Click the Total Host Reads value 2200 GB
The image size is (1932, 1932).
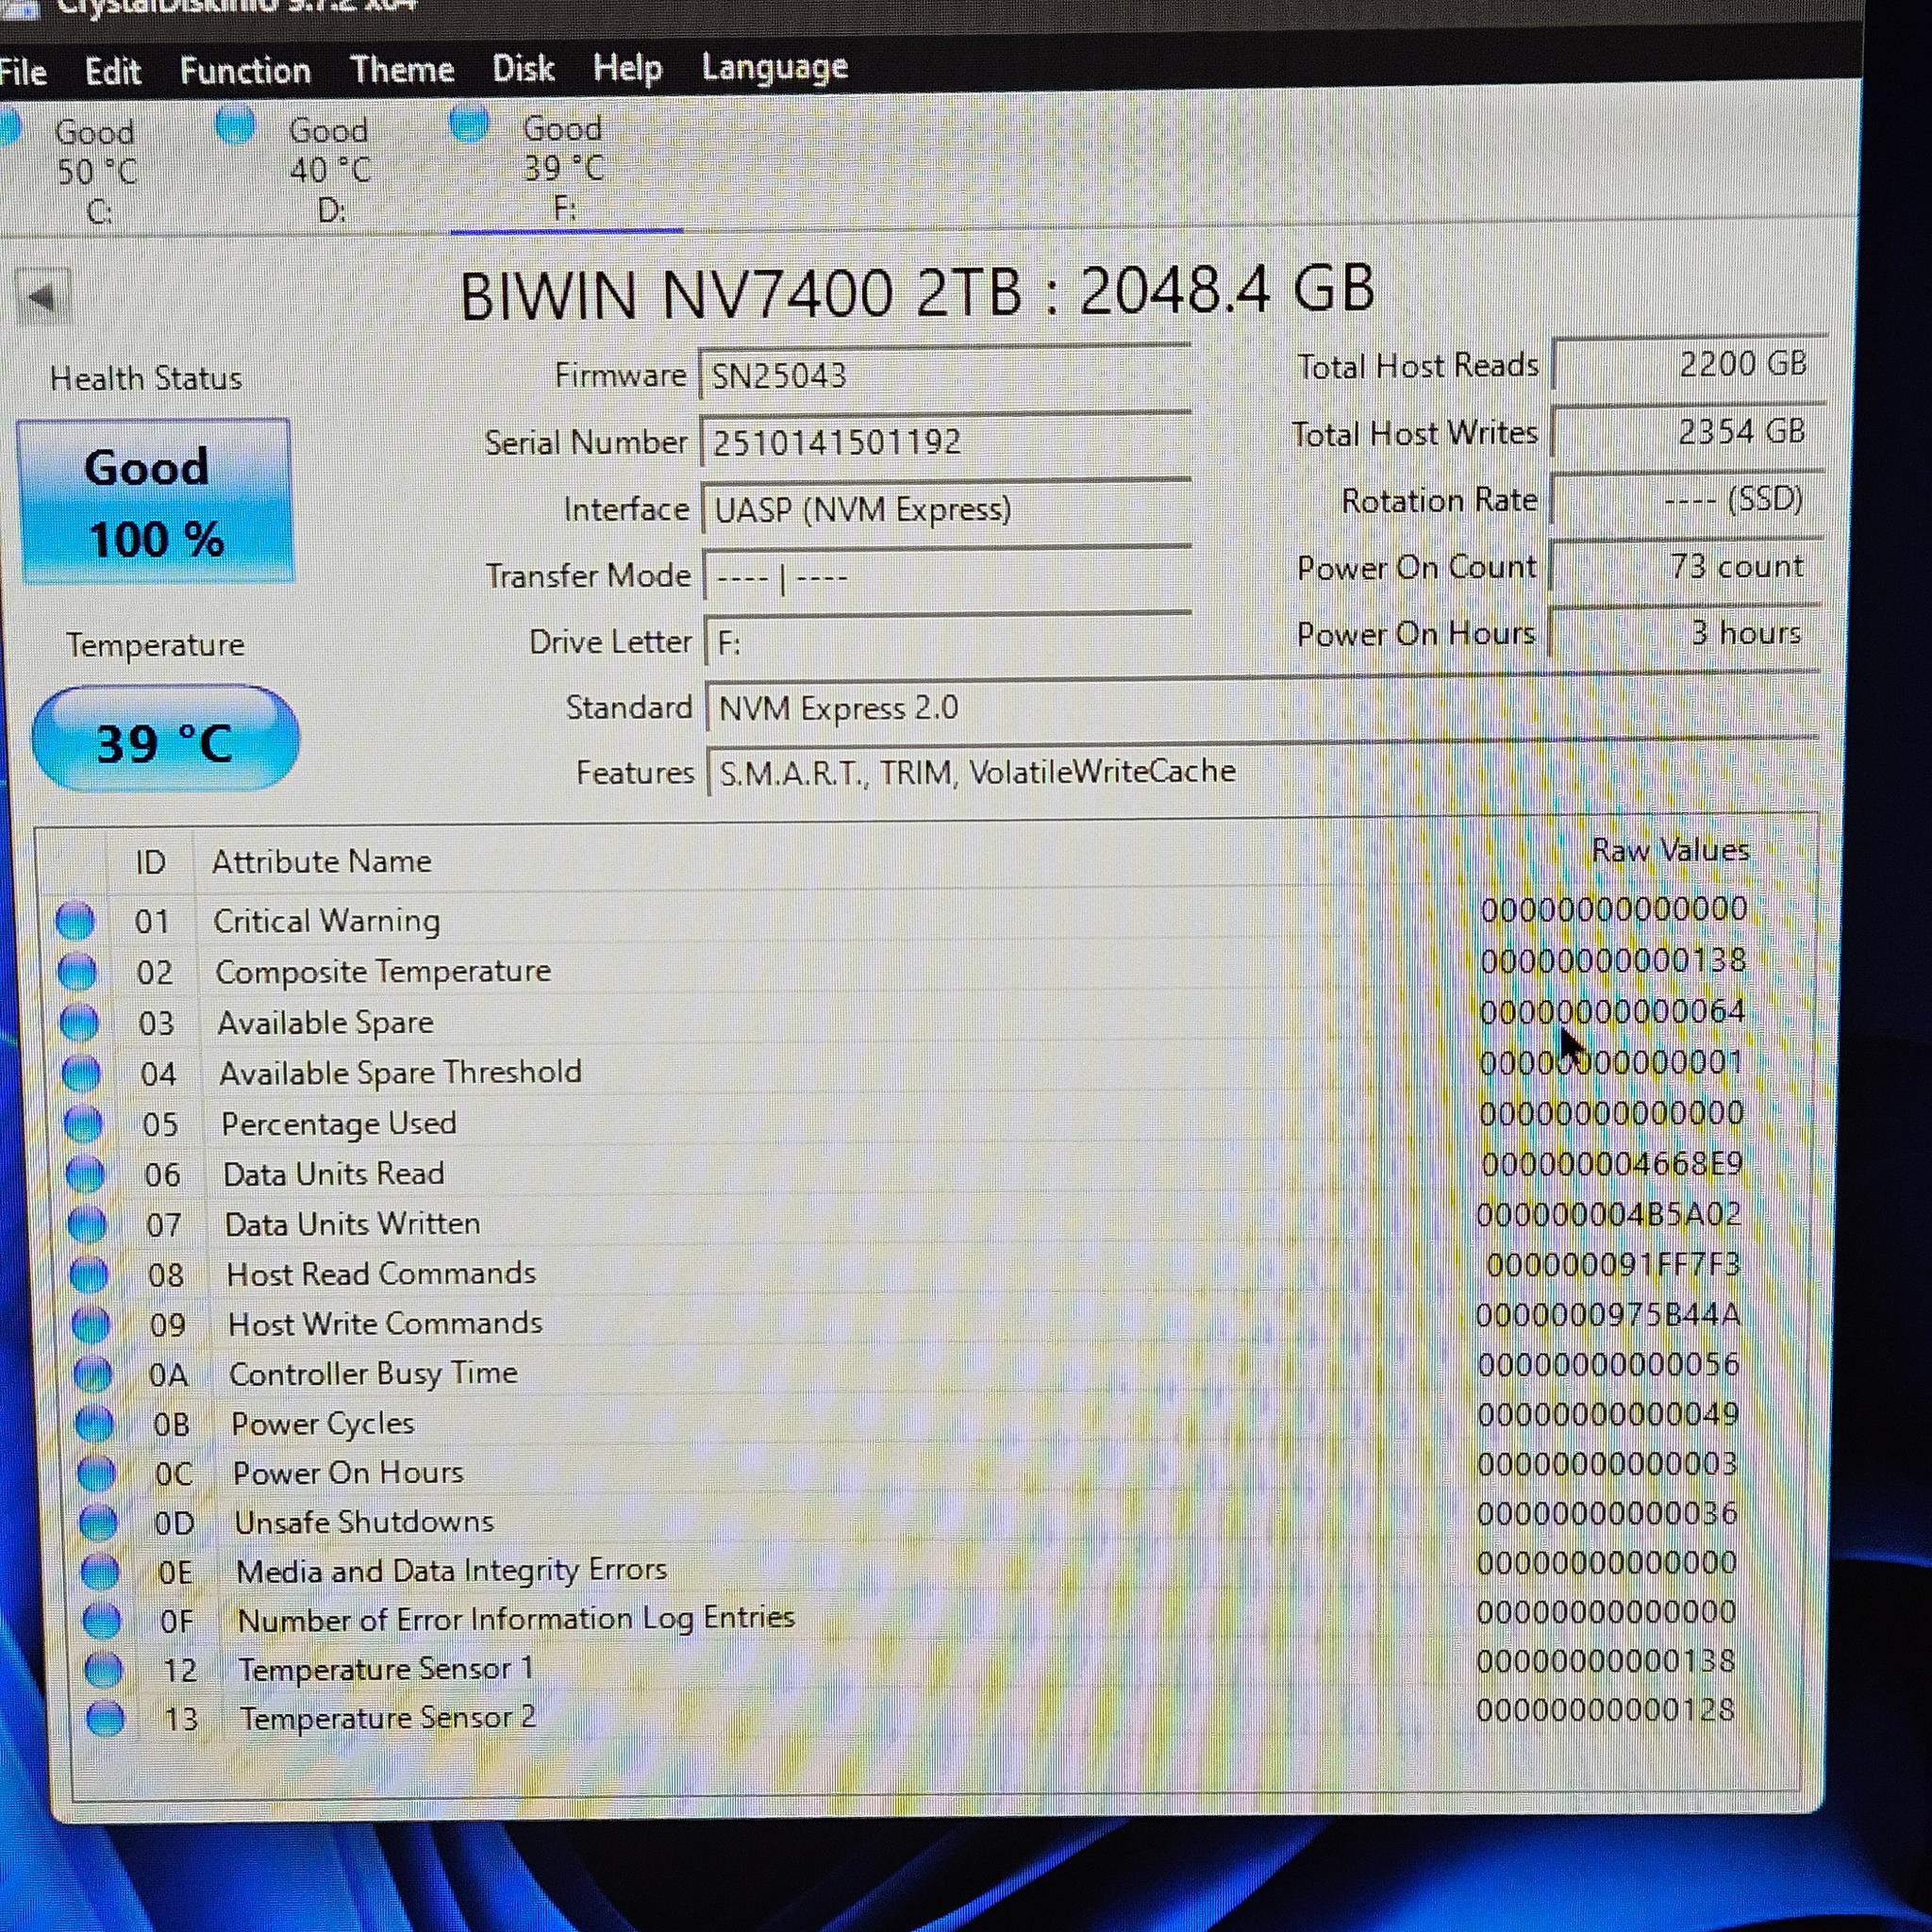tap(1689, 364)
